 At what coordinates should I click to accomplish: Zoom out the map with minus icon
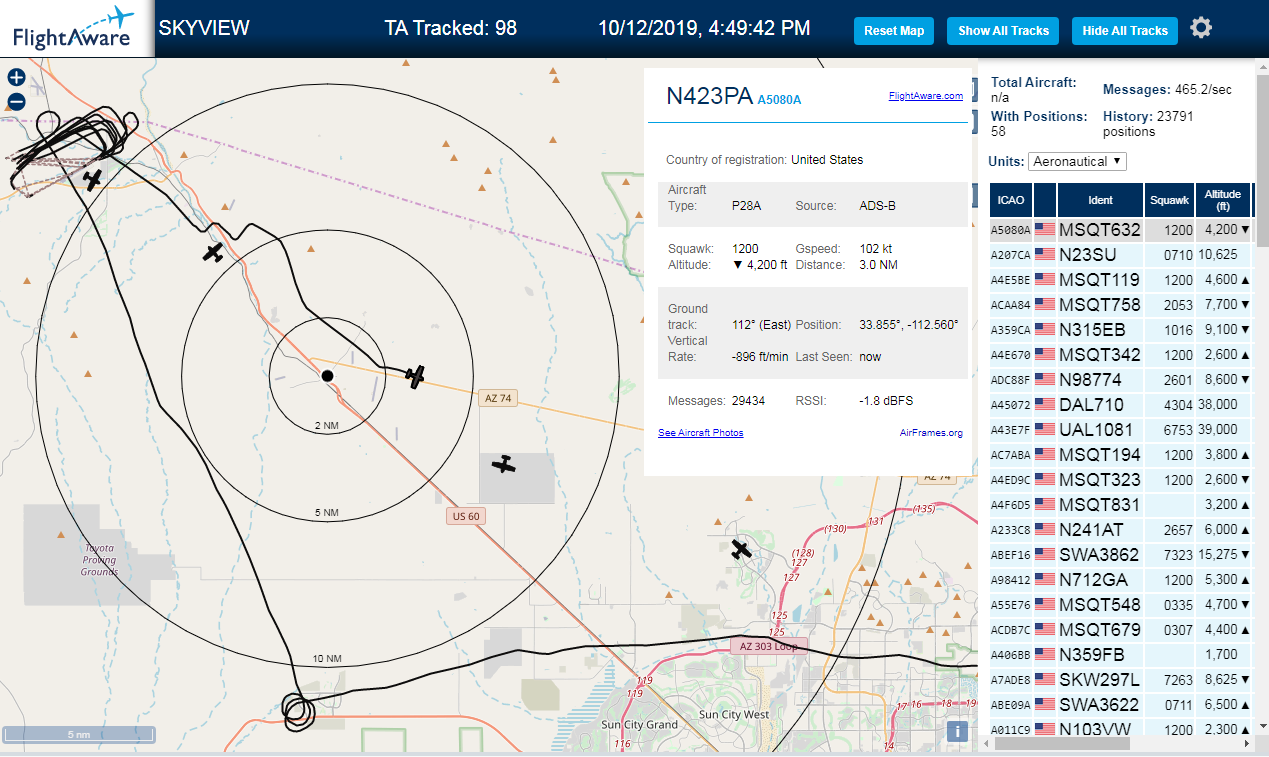16,101
